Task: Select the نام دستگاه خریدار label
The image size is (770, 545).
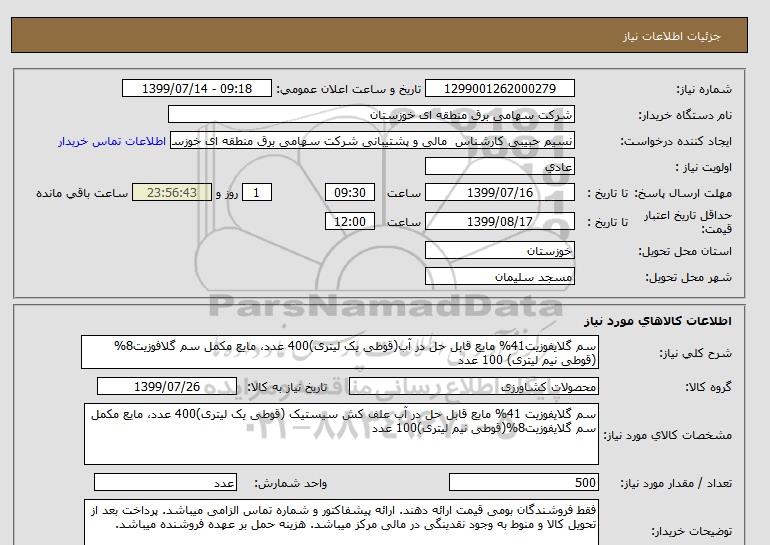Action: tap(685, 115)
